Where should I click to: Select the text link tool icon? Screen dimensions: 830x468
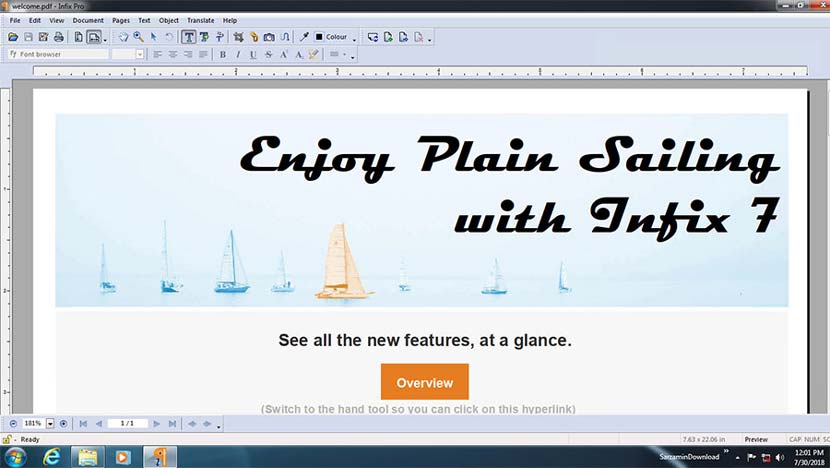coord(219,37)
